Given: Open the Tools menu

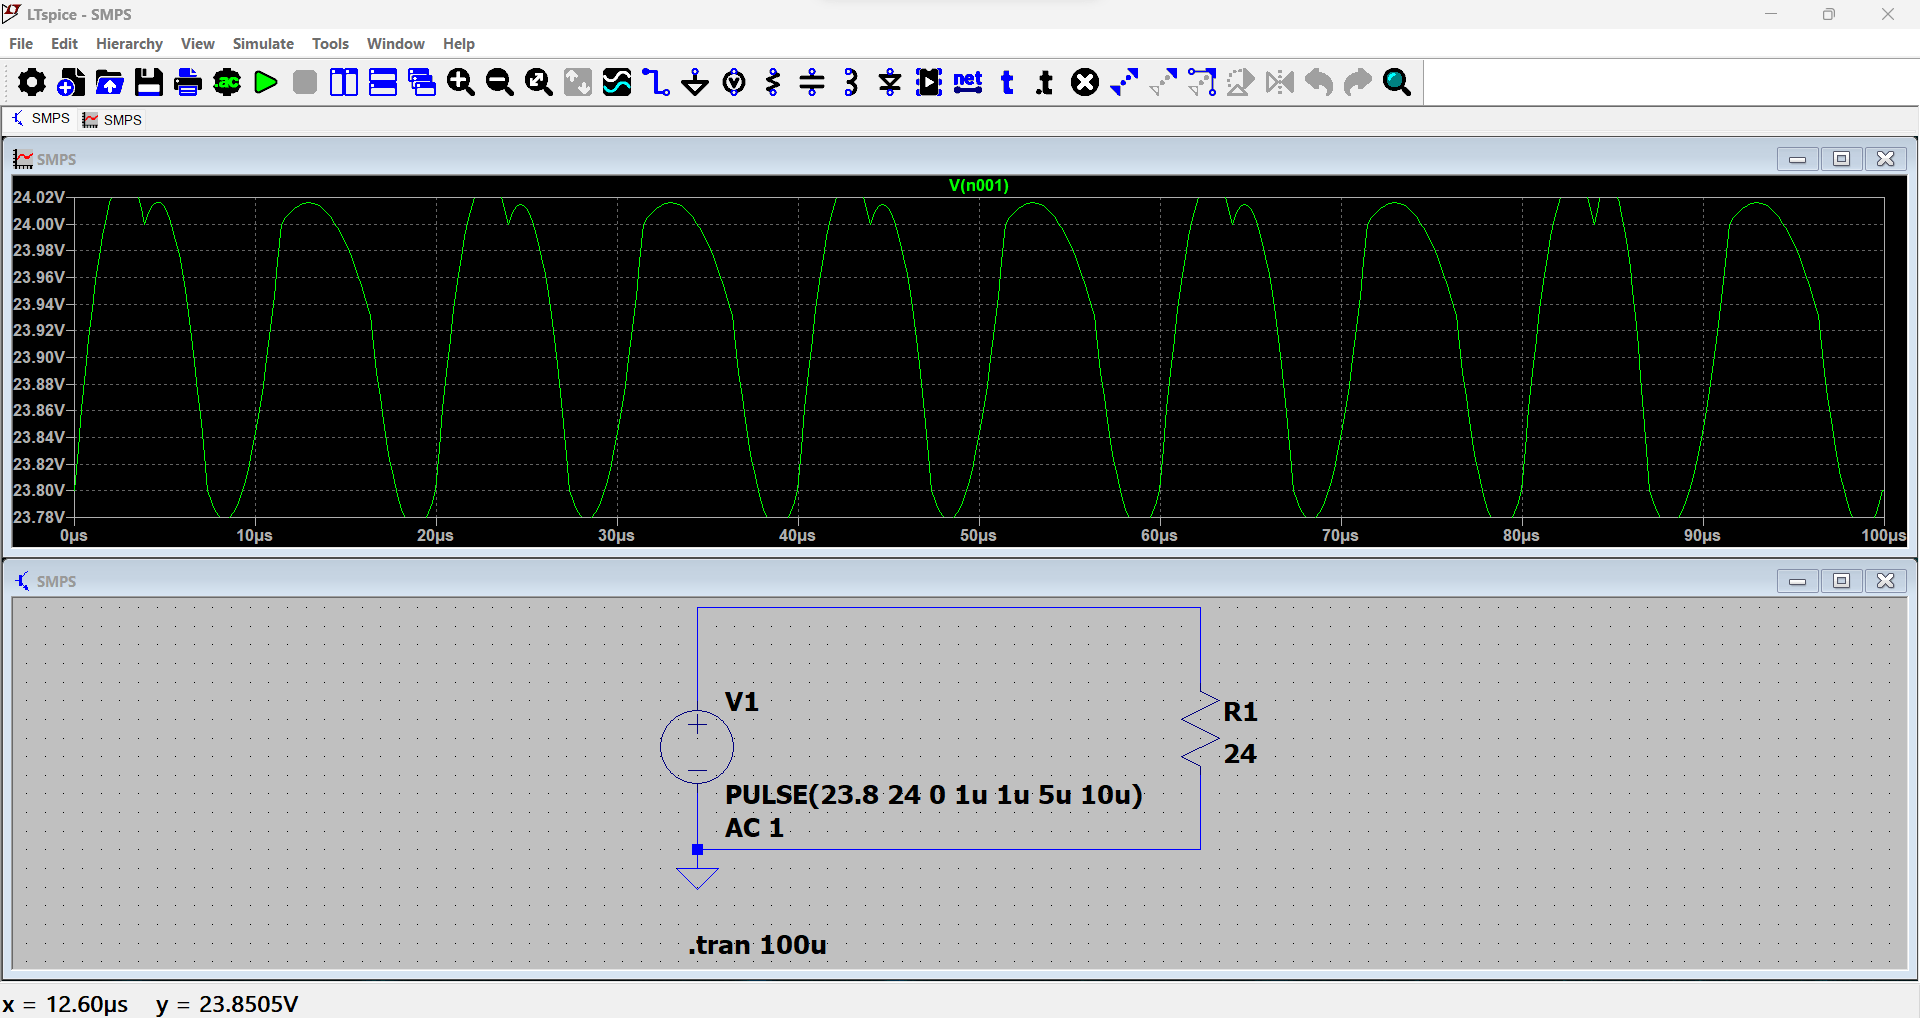Looking at the screenshot, I should click(x=330, y=44).
